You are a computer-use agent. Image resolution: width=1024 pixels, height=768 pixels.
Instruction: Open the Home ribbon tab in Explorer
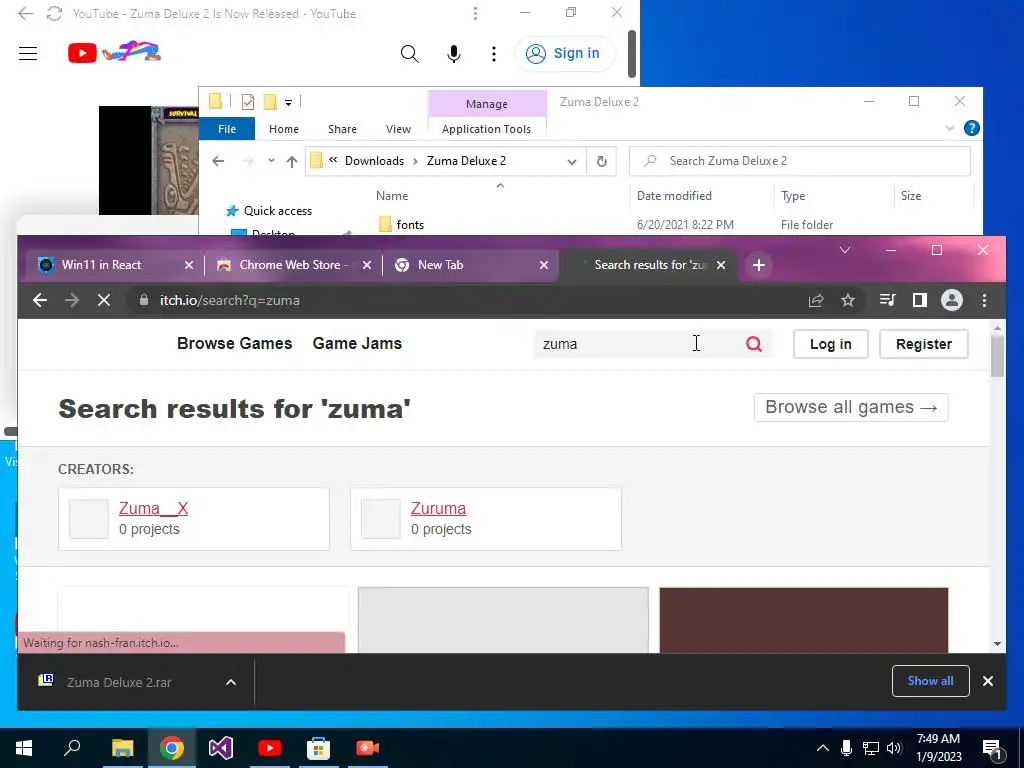click(283, 129)
